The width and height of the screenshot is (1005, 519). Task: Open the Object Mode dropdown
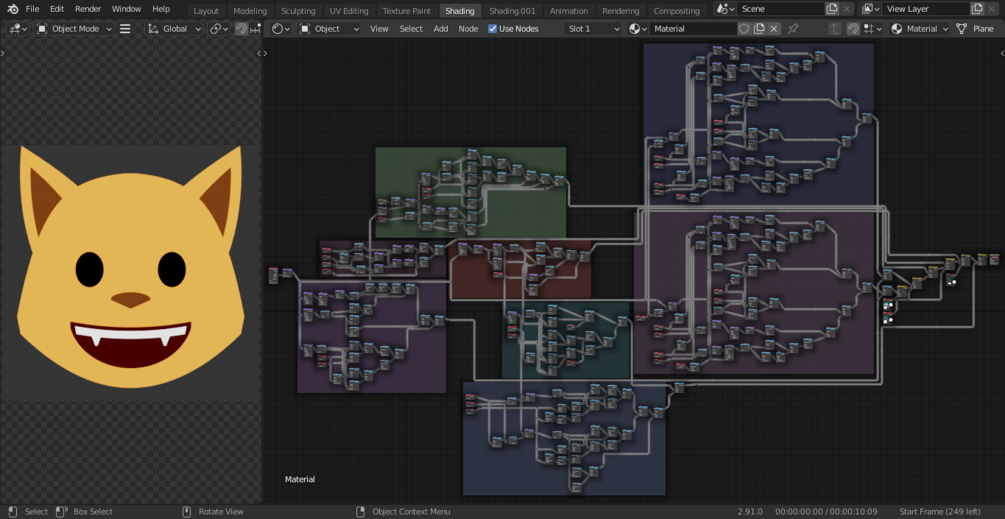pyautogui.click(x=73, y=29)
